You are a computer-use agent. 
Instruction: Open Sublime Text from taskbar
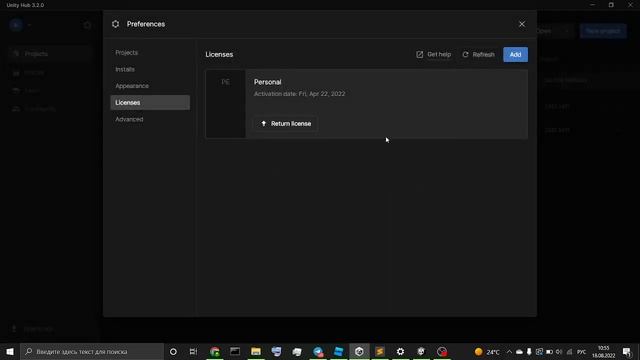click(380, 351)
